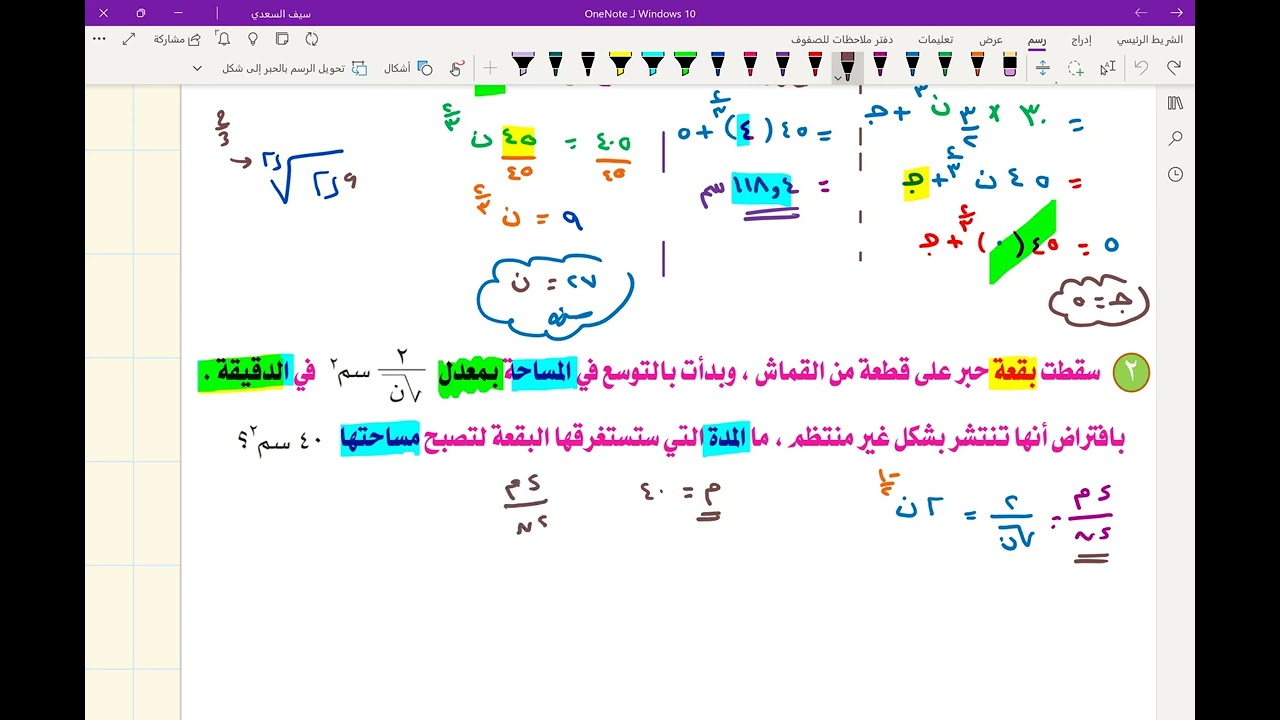Open the تعليمات tab
Image resolution: width=1280 pixels, height=720 pixels.
pos(936,40)
